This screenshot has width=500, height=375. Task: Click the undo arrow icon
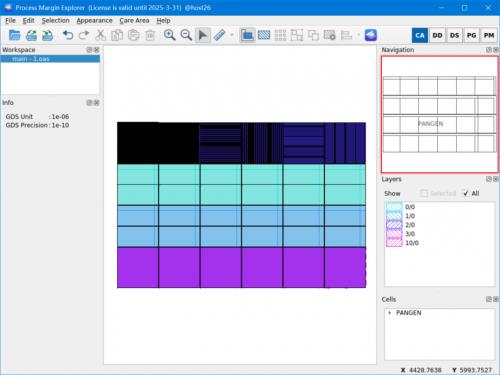pyautogui.click(x=68, y=35)
